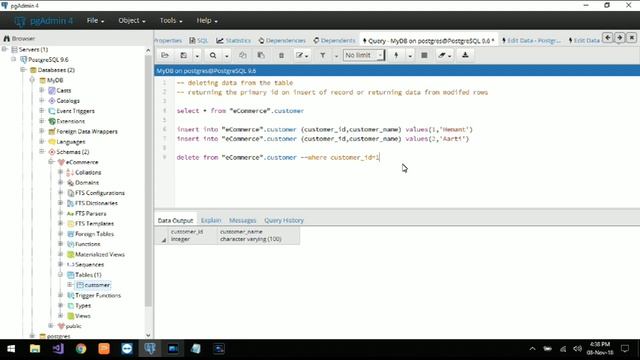Click the Filter funnel icon
Viewport: 640px width, 360px height.
(x=322, y=55)
